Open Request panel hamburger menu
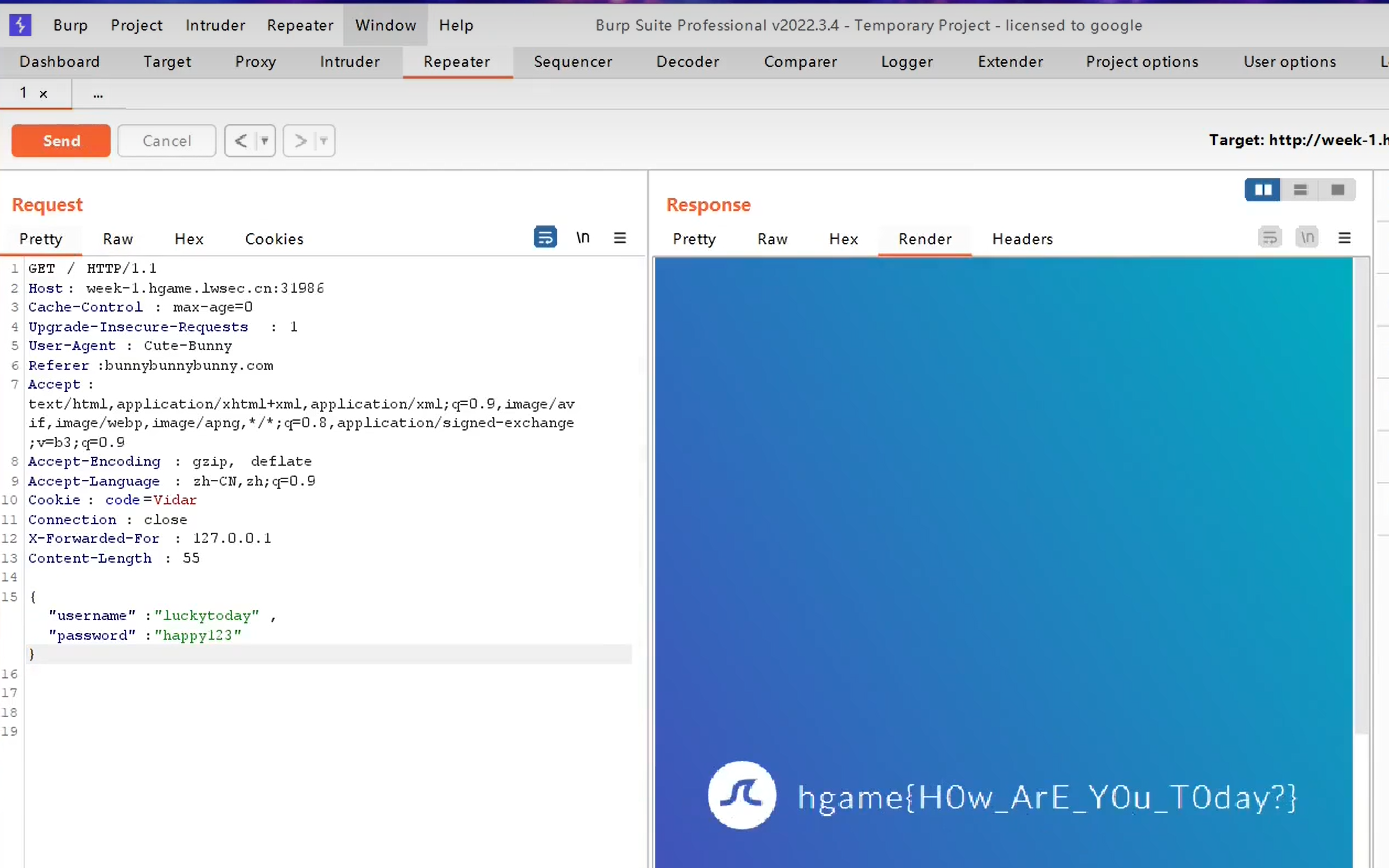Image resolution: width=1389 pixels, height=868 pixels. 620,238
